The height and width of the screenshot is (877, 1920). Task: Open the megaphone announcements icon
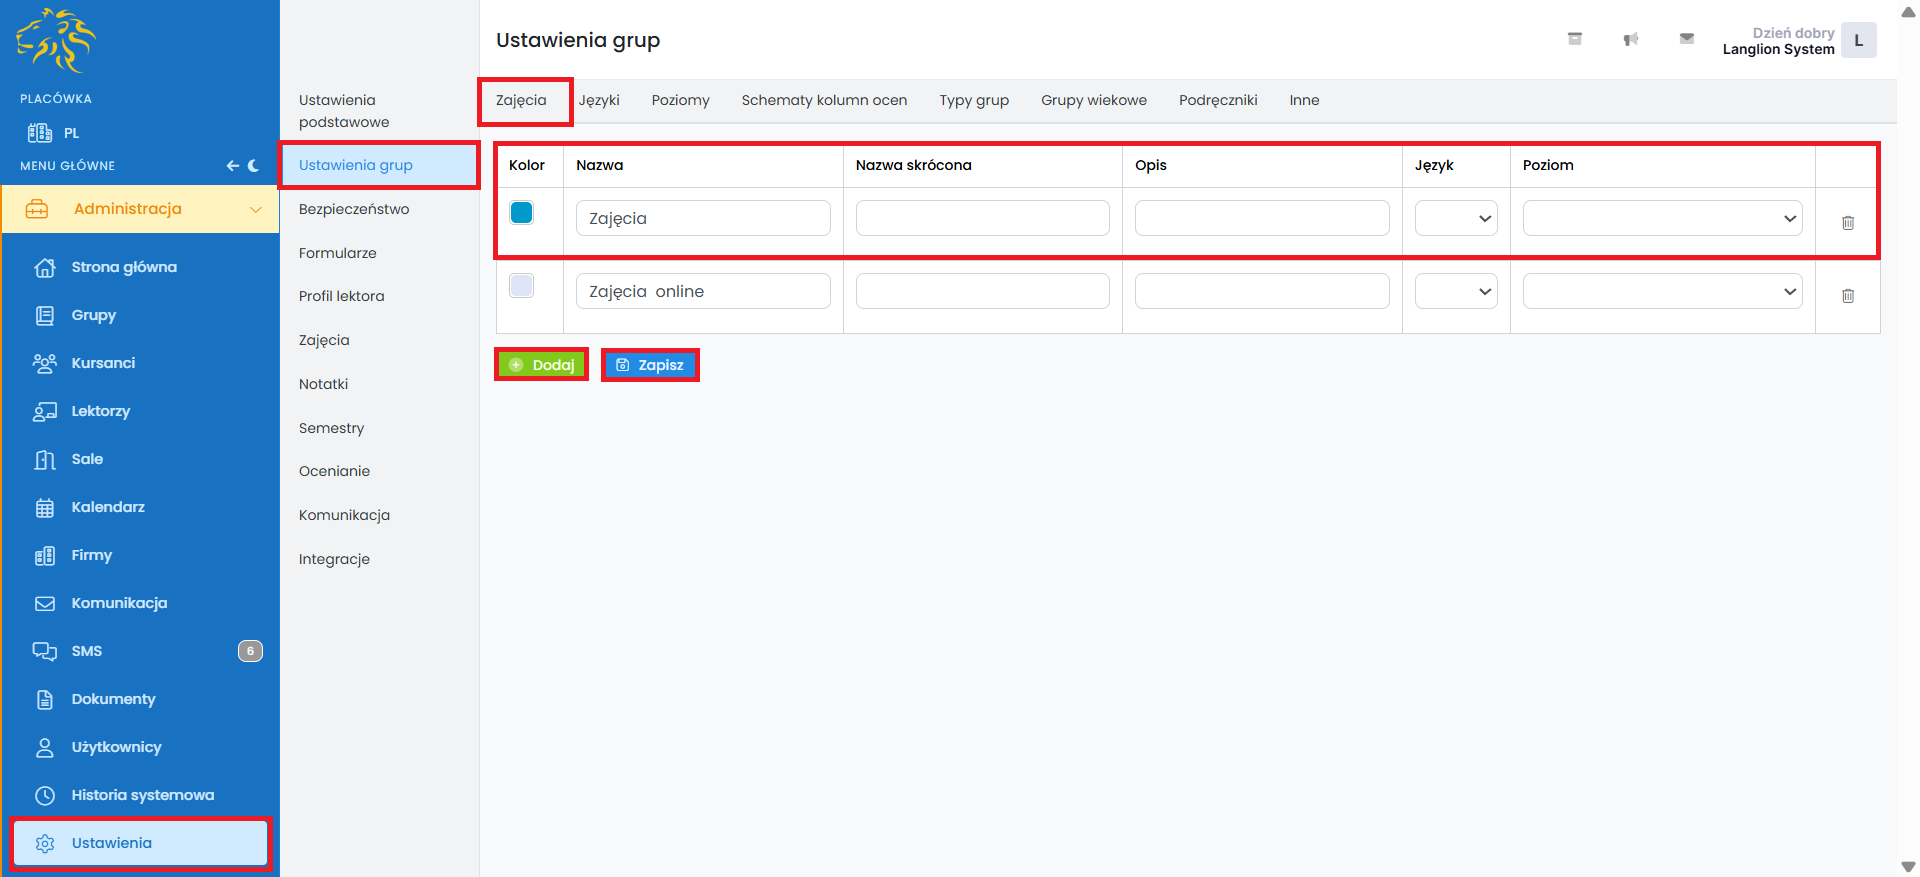(1630, 39)
